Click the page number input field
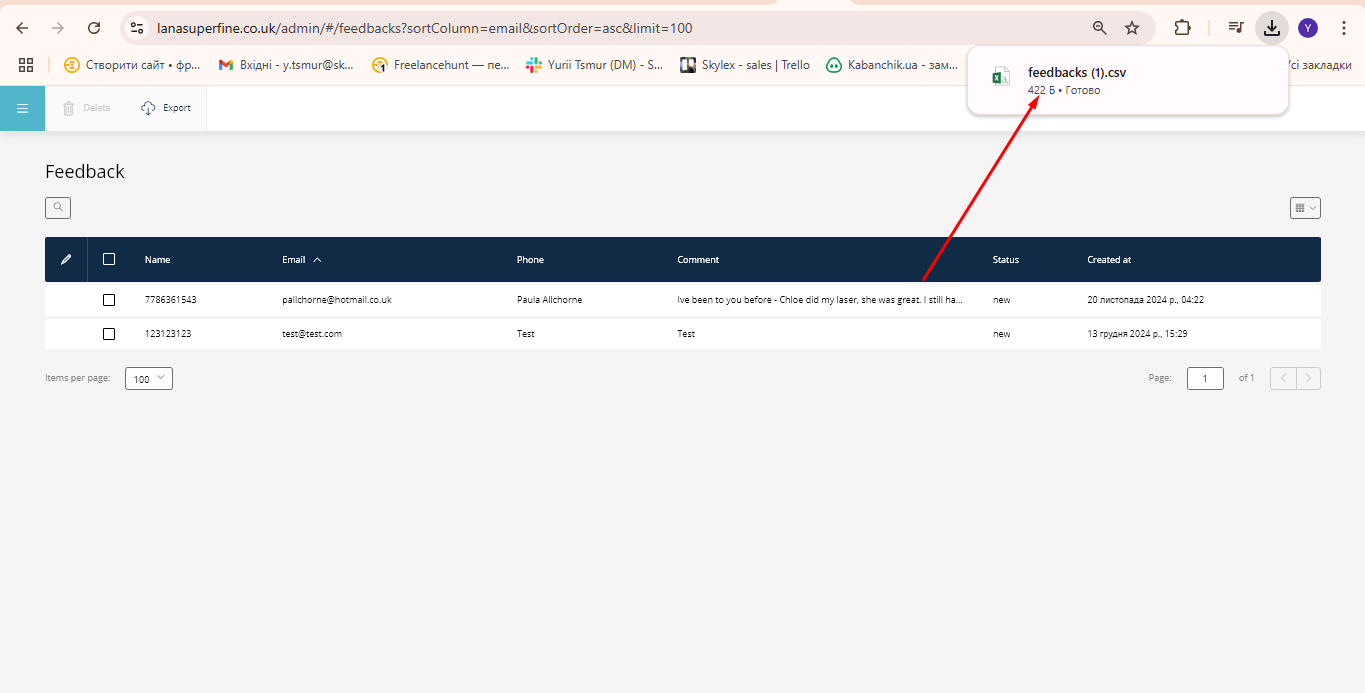 pyautogui.click(x=1205, y=378)
